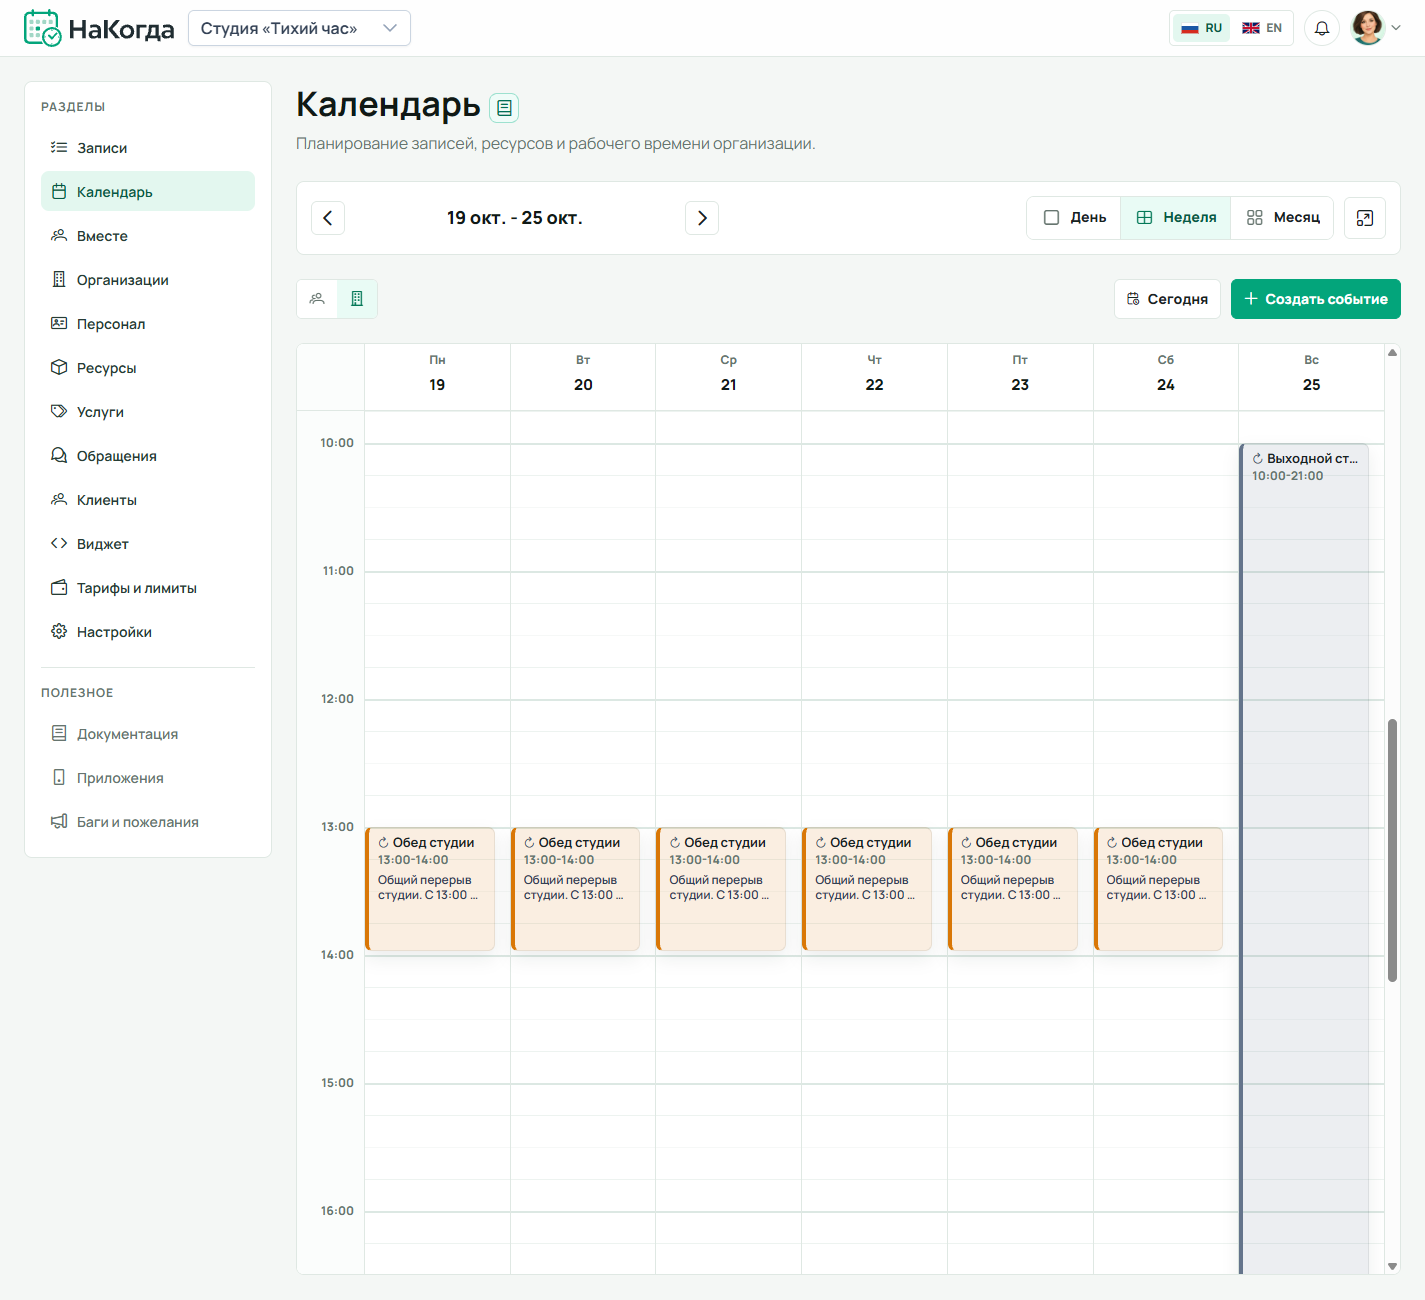
Task: Open the notifications bell
Action: [1321, 28]
